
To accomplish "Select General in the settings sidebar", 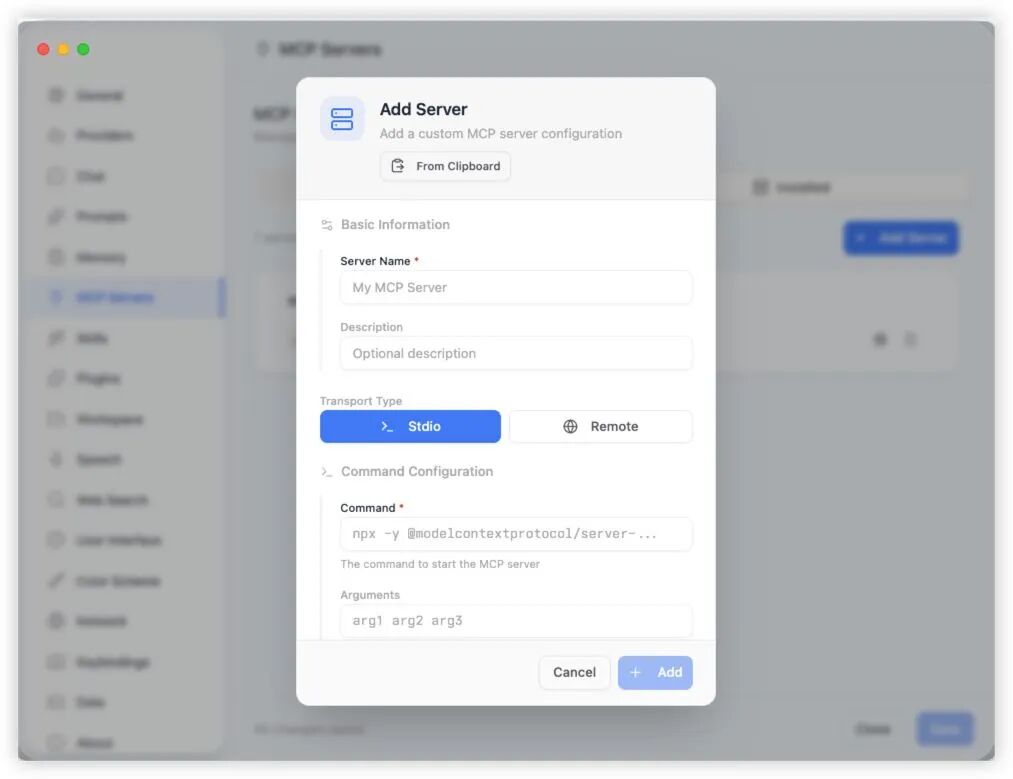I will [99, 95].
